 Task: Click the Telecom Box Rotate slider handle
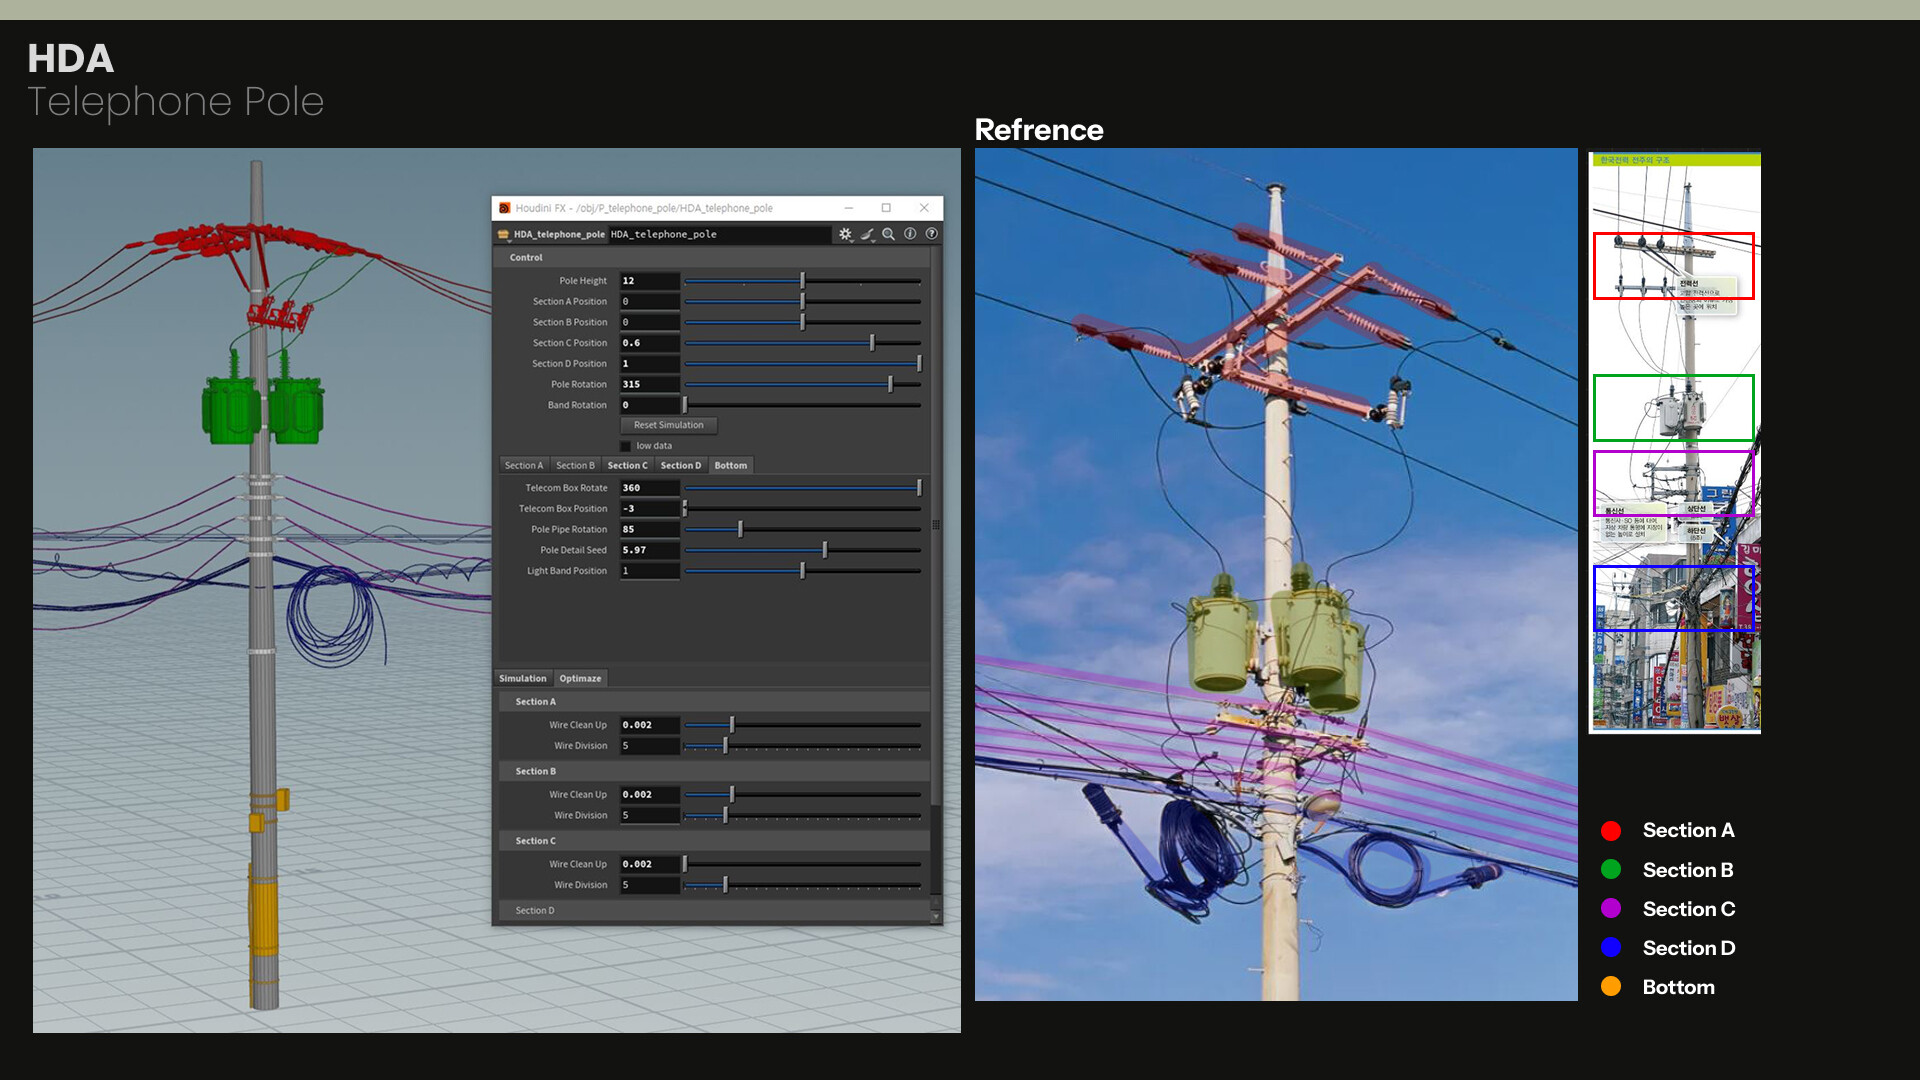[x=919, y=488]
